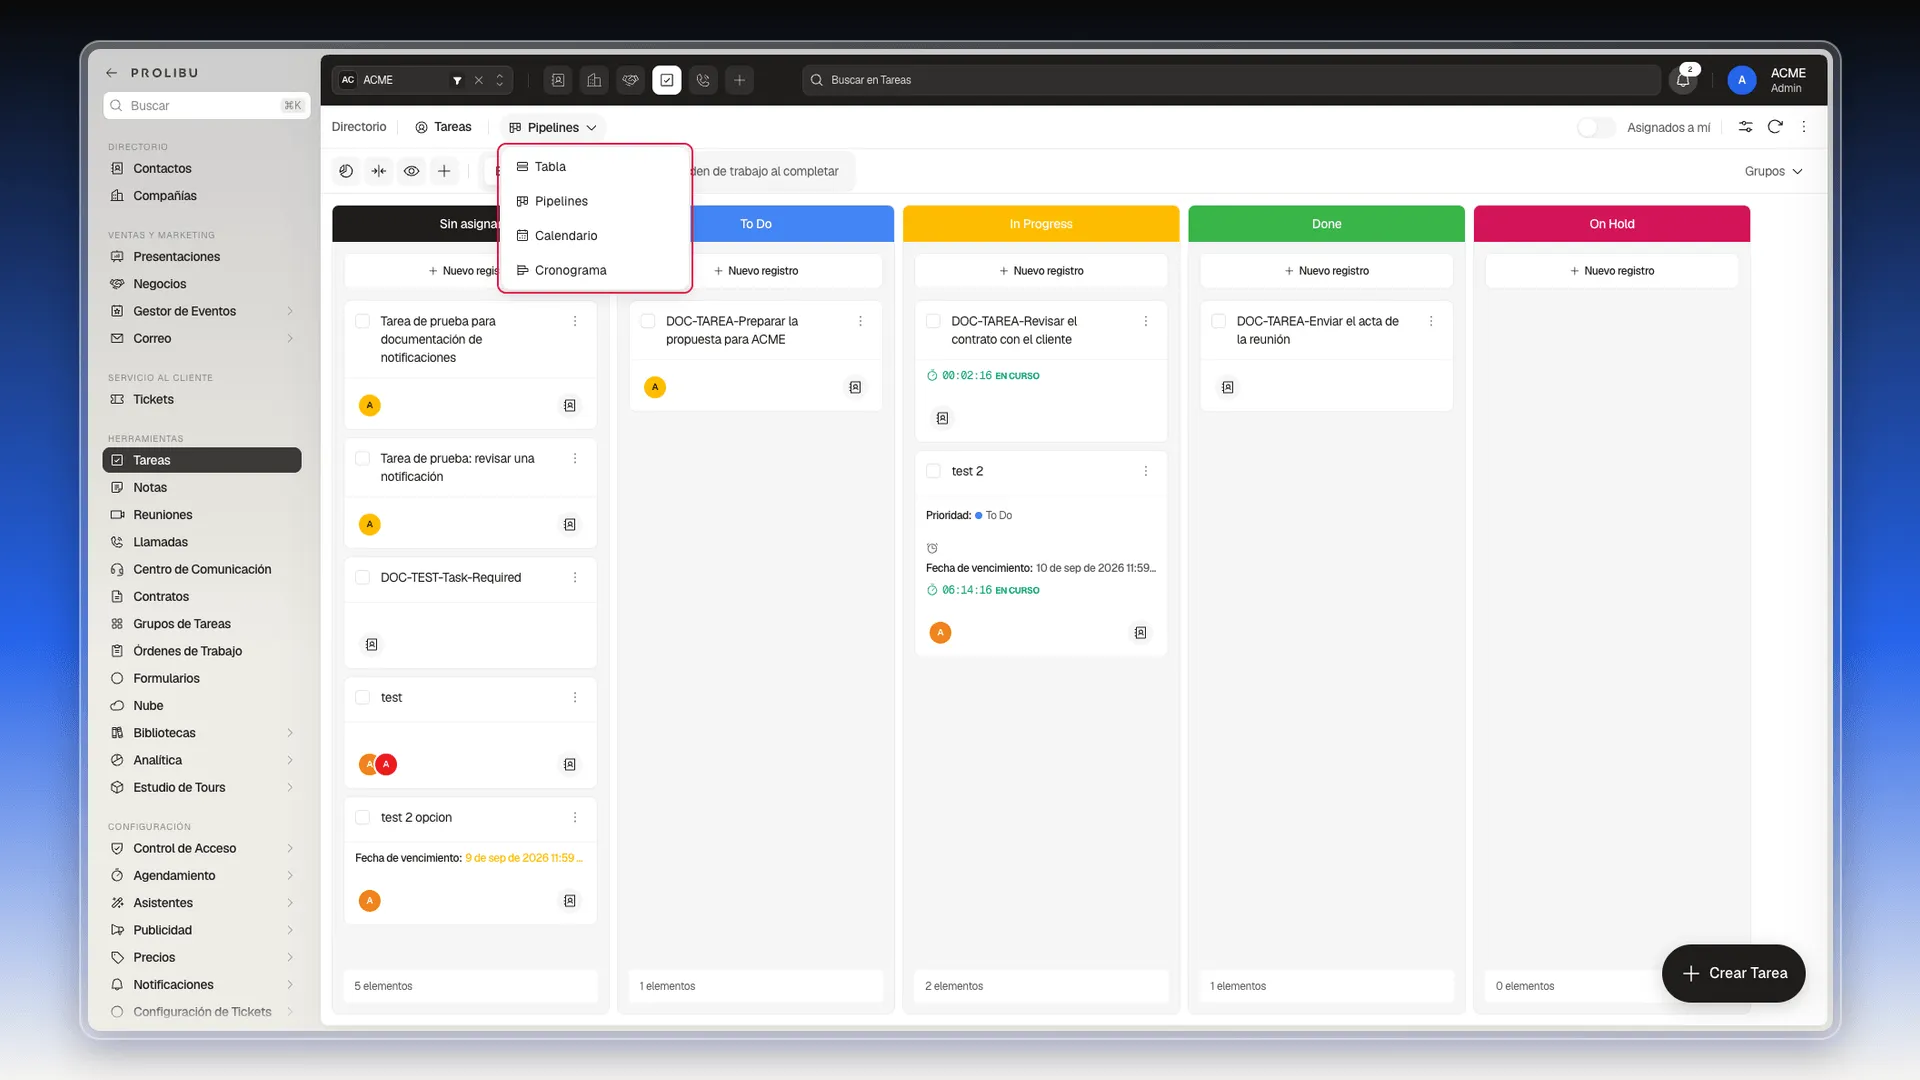Open options menu for 'test 2' card
This screenshot has width=1920, height=1080.
point(1146,471)
